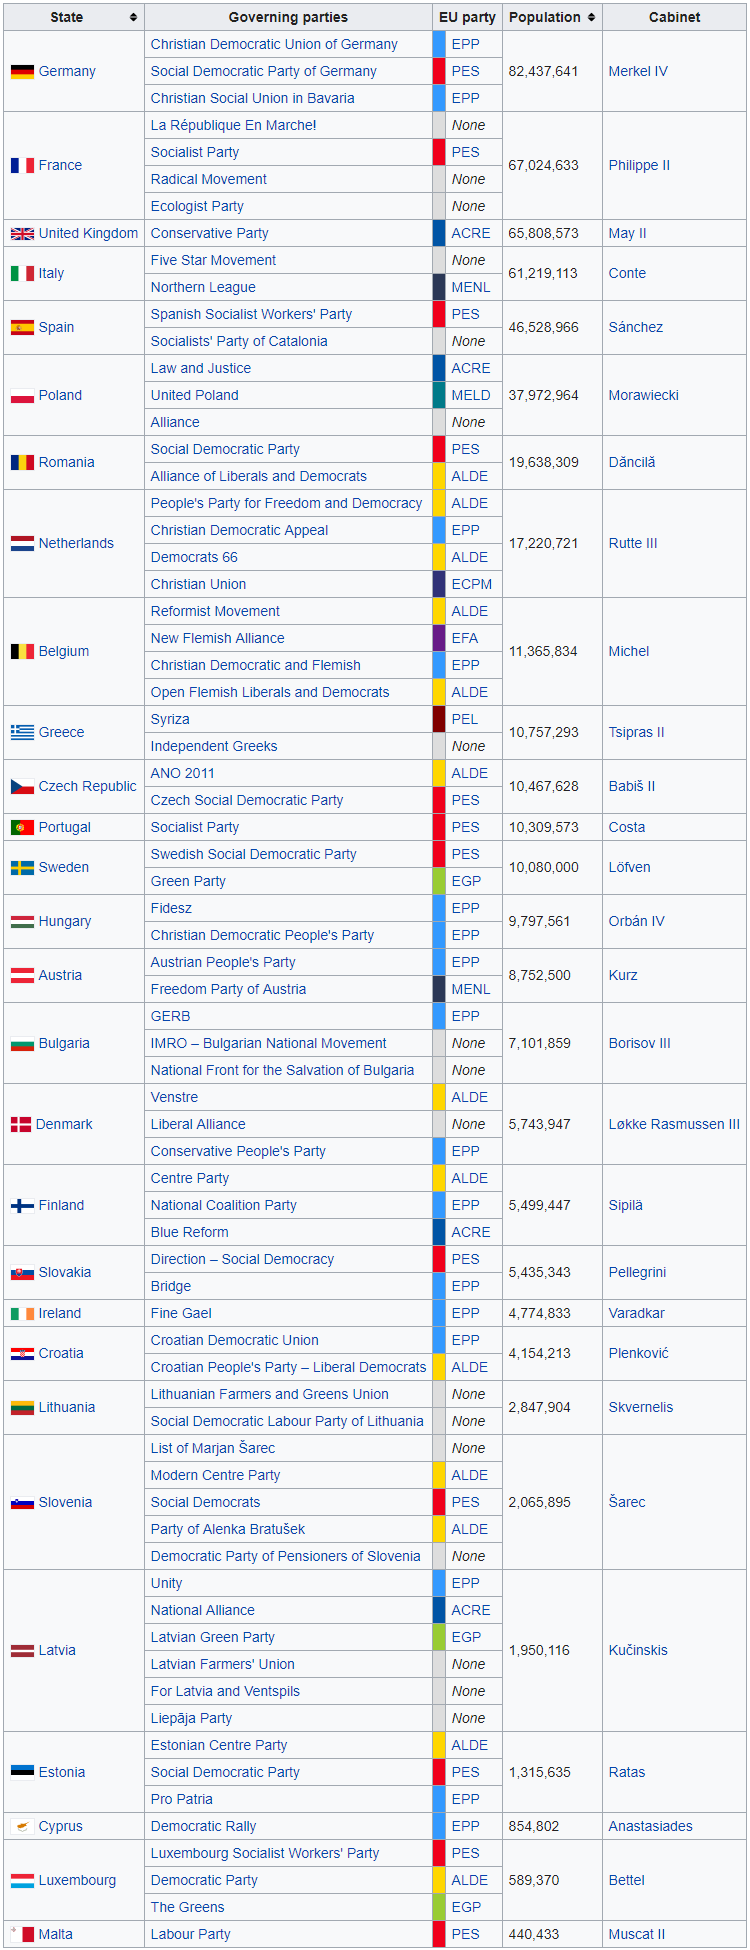The width and height of the screenshot is (750, 1950).
Task: Open the Fidesz party link
Action: 171,909
